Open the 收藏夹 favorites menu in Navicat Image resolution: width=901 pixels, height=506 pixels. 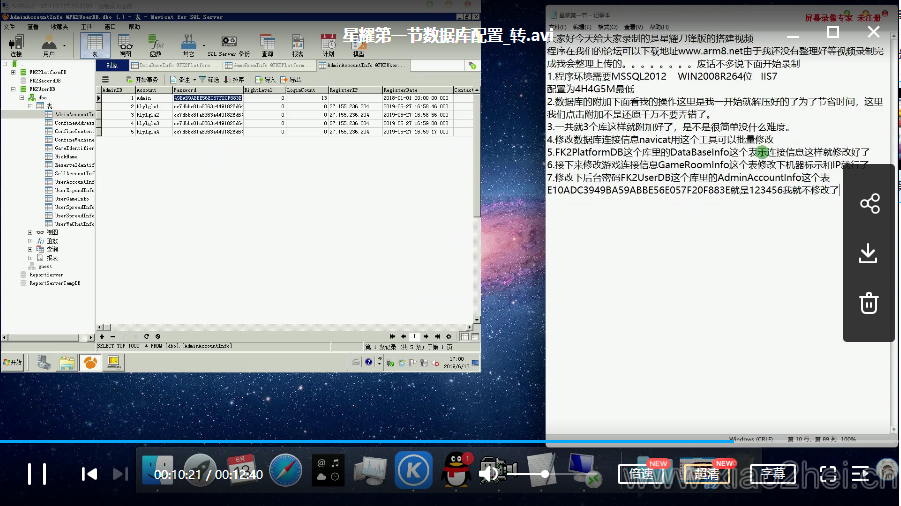[59, 26]
